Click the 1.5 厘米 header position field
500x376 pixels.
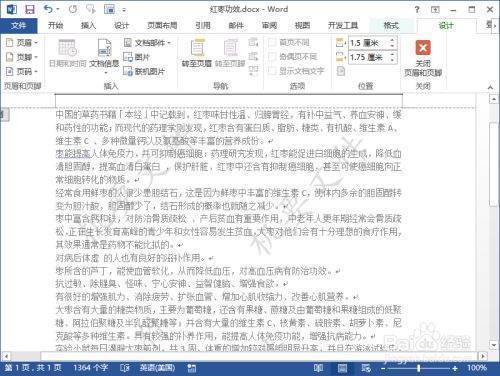tap(369, 43)
